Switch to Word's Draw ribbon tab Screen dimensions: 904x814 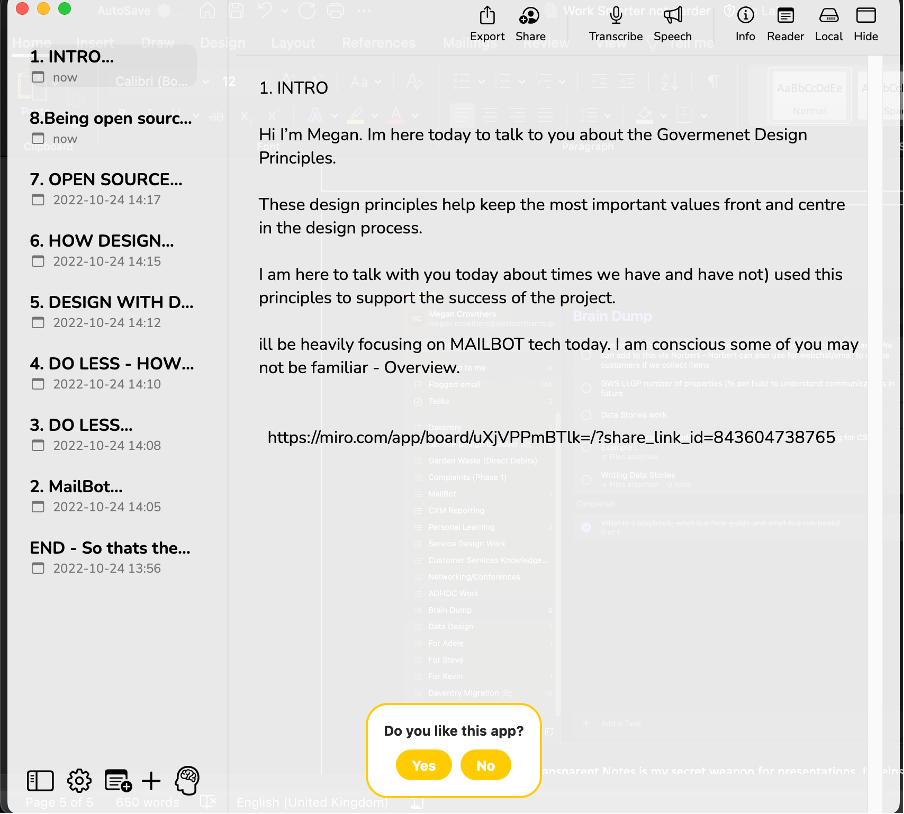(x=157, y=43)
